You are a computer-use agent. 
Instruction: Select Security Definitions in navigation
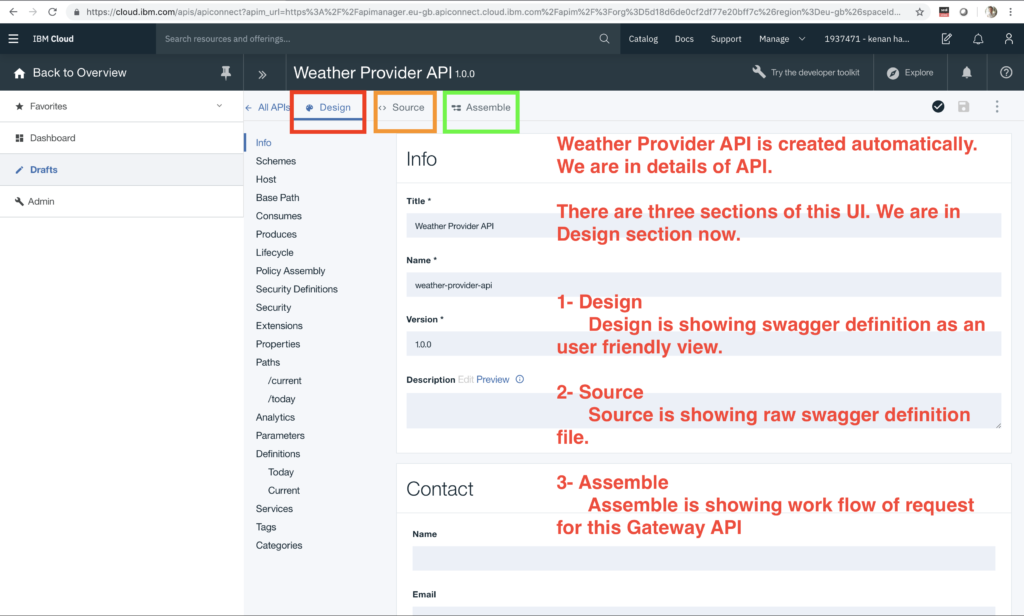click(296, 289)
